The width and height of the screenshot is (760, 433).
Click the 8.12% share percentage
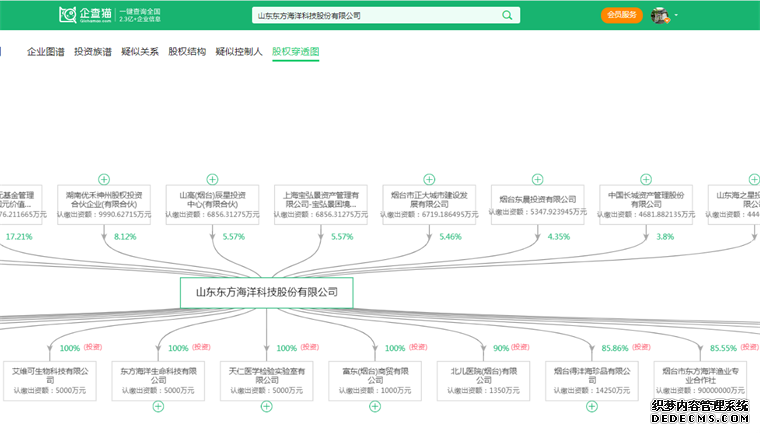[x=125, y=237]
